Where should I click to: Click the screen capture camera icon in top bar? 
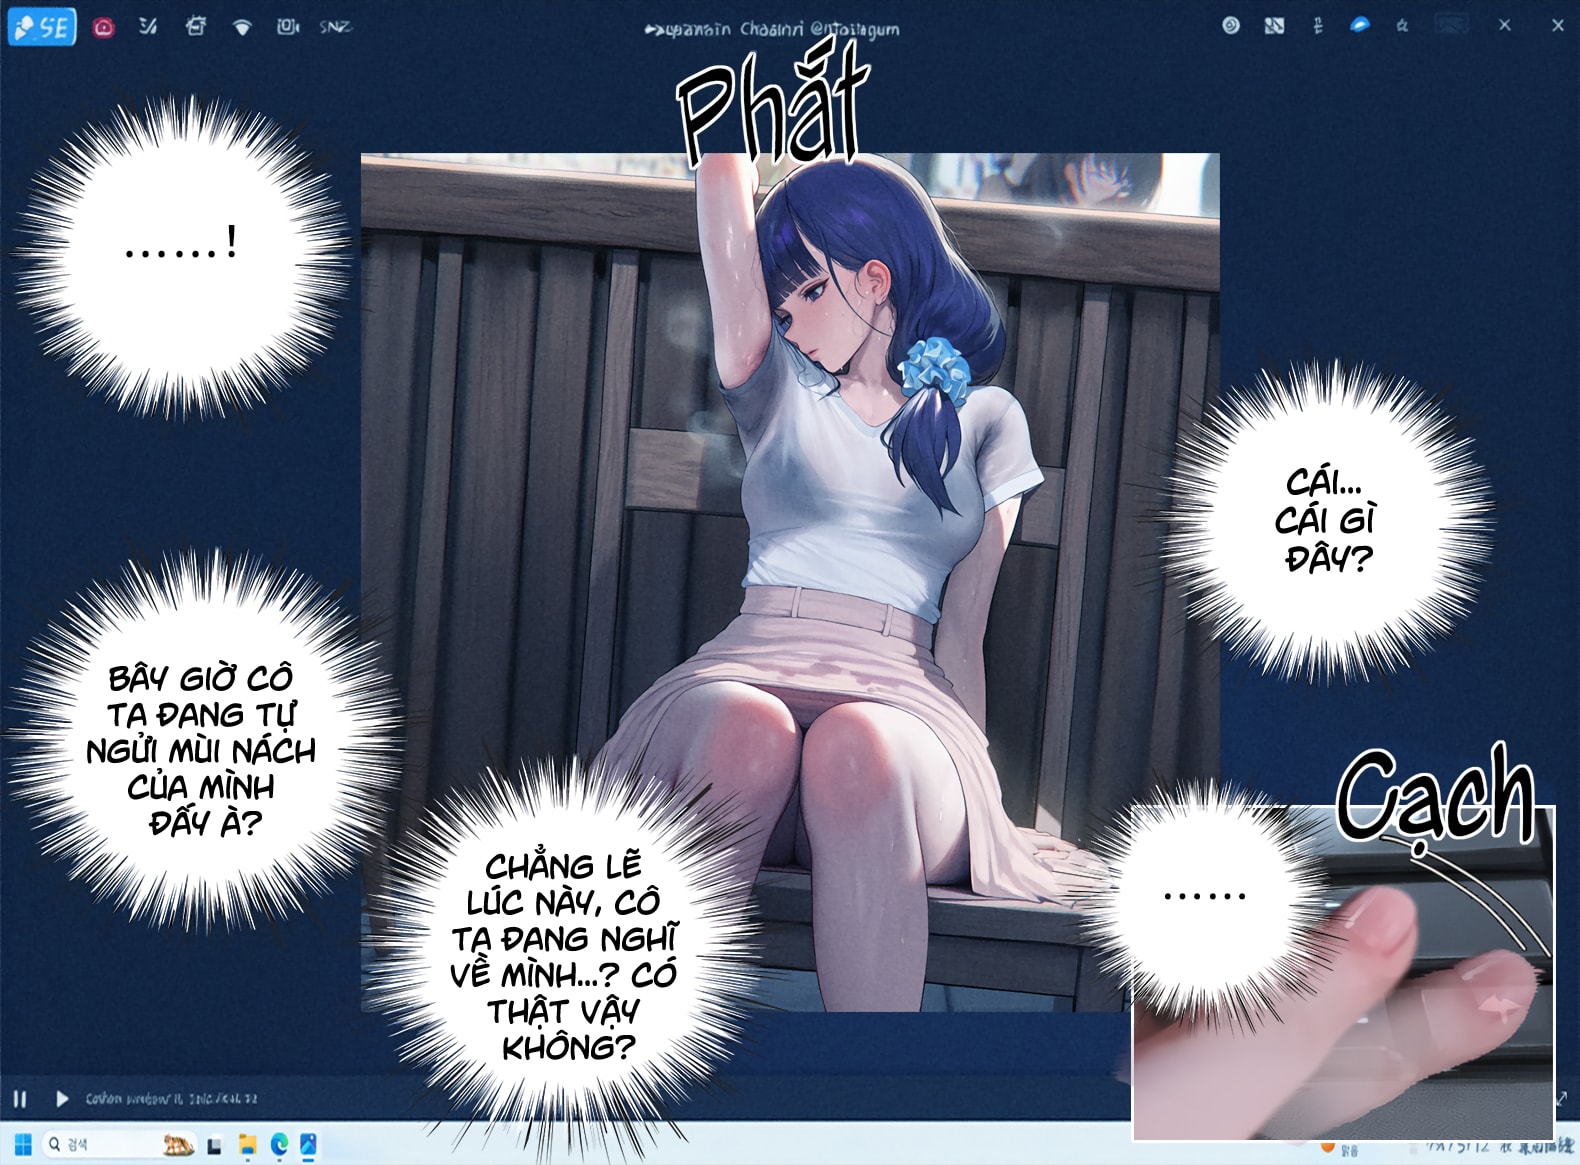[288, 27]
